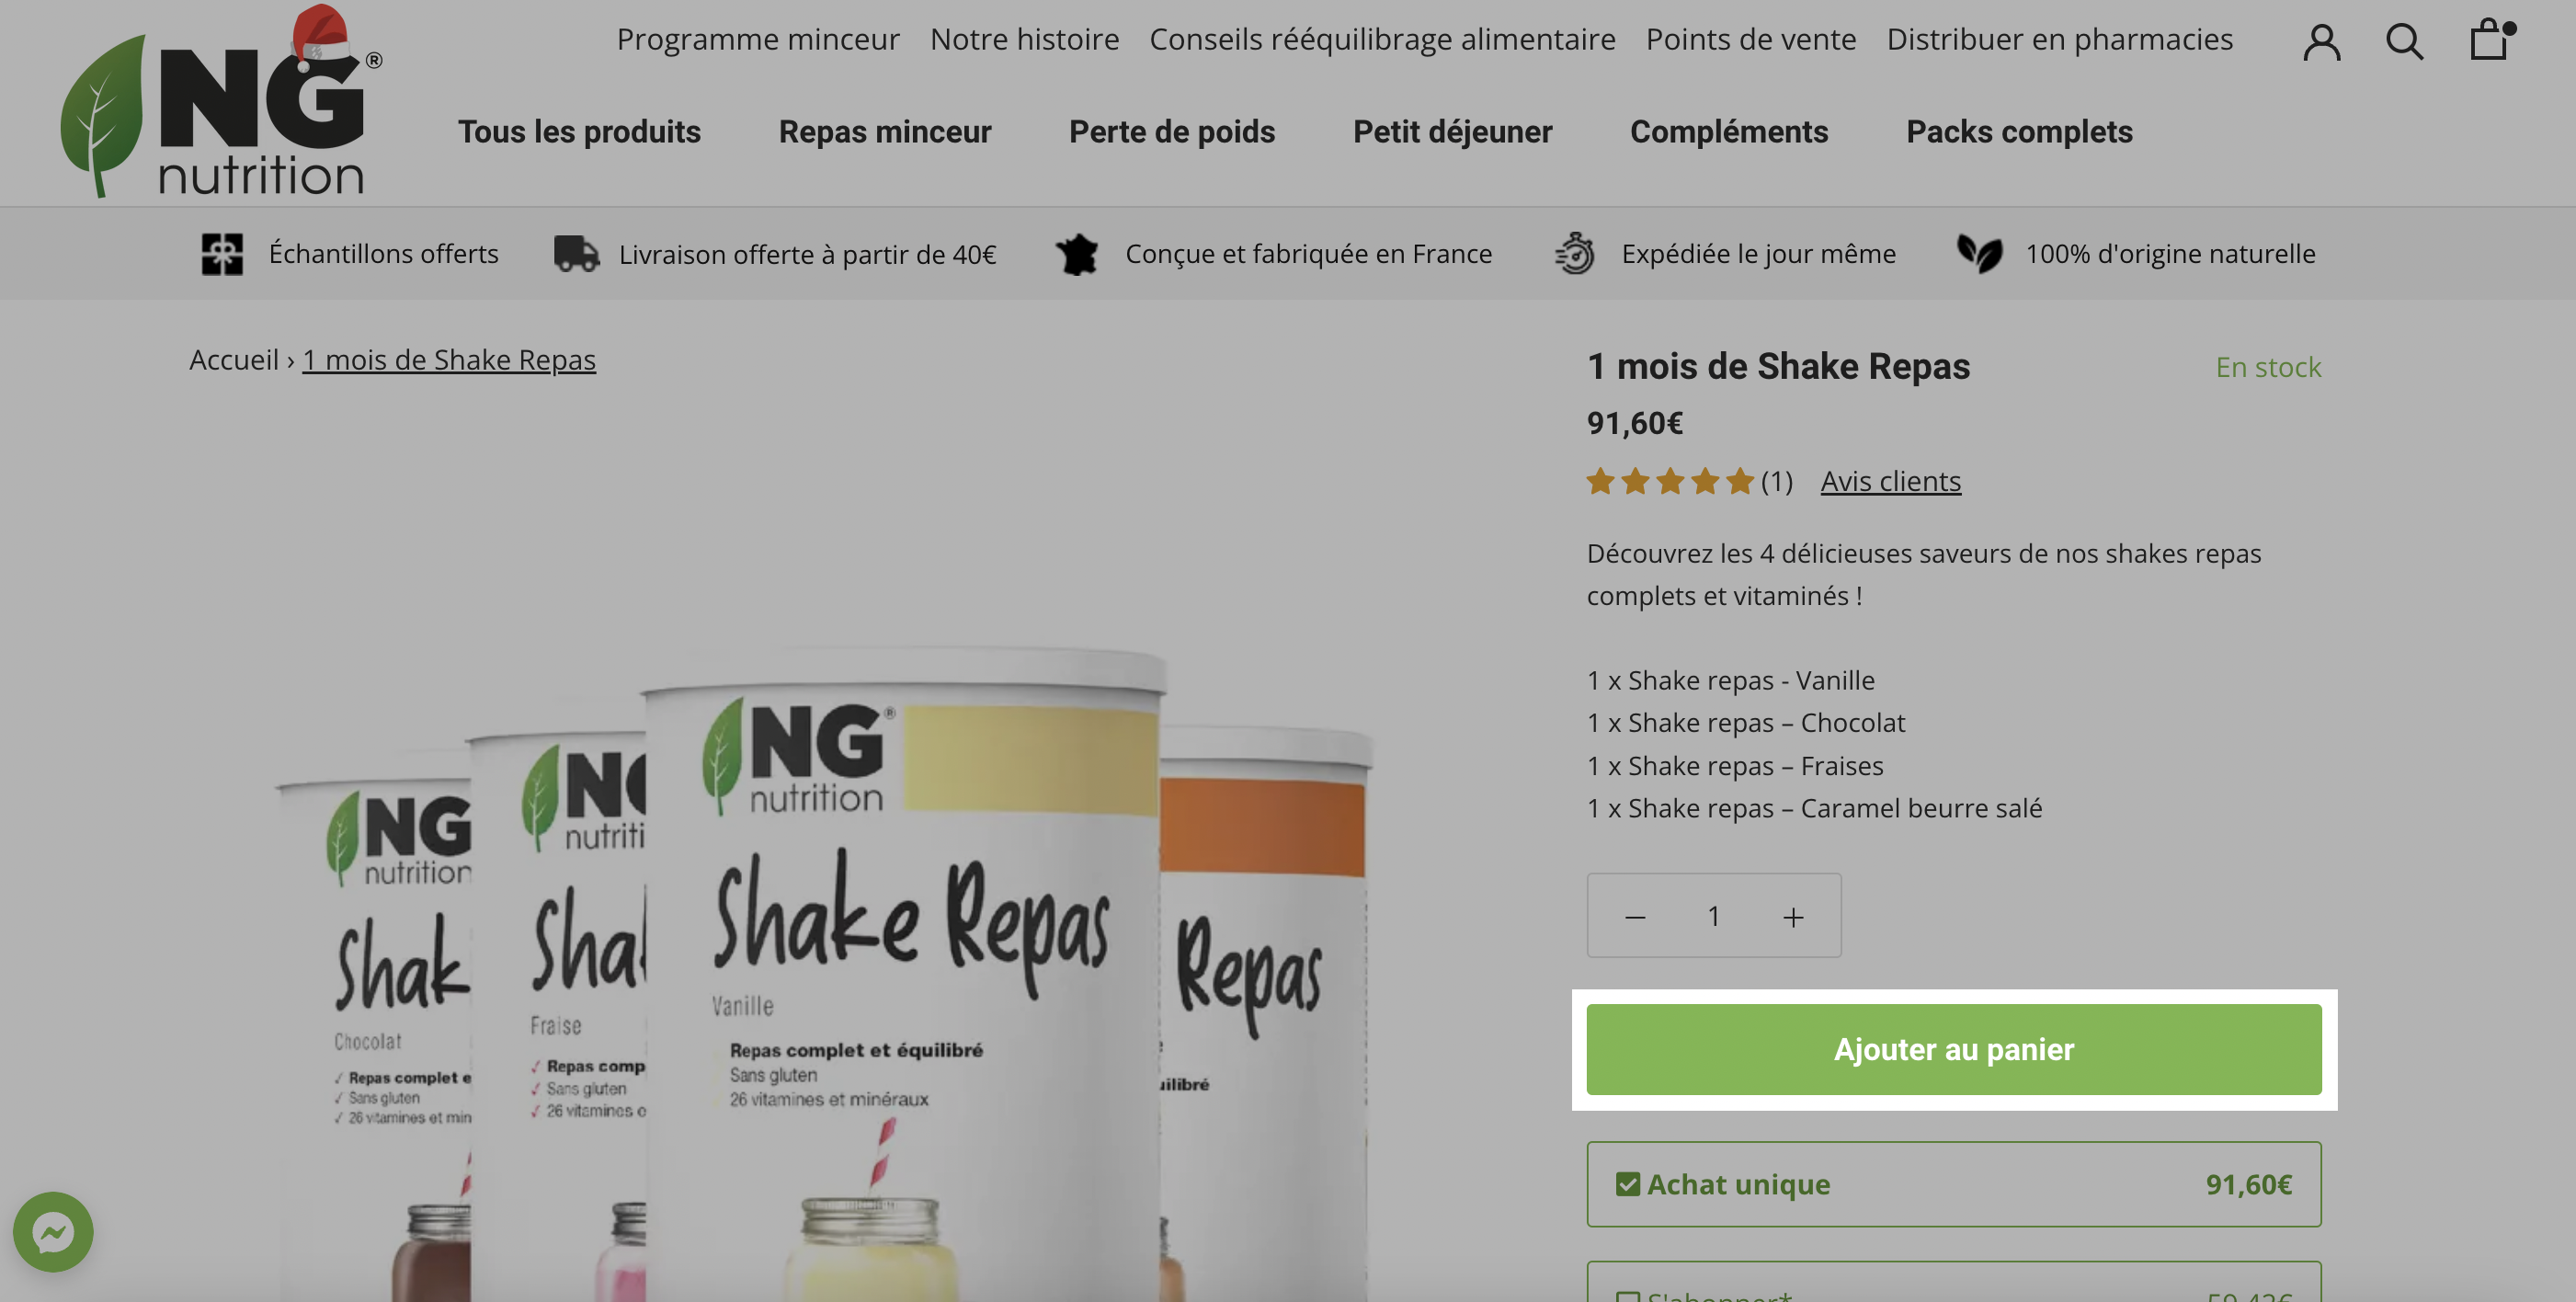Select the Achat unique 91,60€ option

click(x=1953, y=1184)
